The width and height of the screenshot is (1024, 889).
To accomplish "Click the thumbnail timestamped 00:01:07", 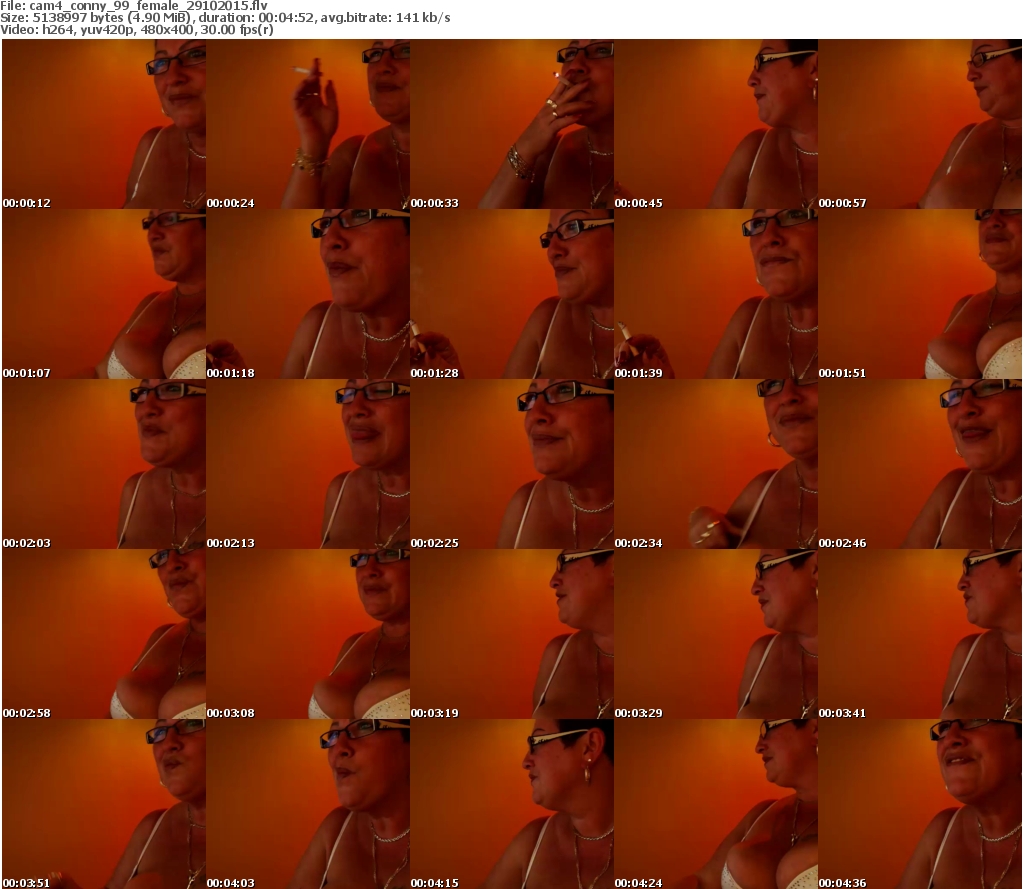I will [104, 294].
